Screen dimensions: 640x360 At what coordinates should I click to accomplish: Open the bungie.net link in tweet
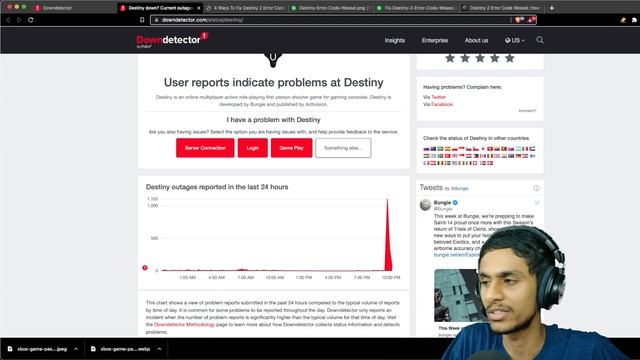456,255
